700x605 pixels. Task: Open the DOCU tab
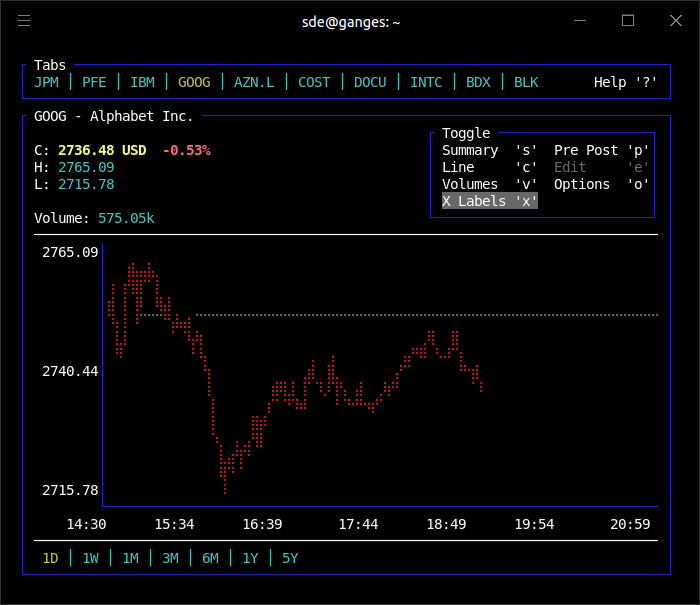[x=370, y=83]
